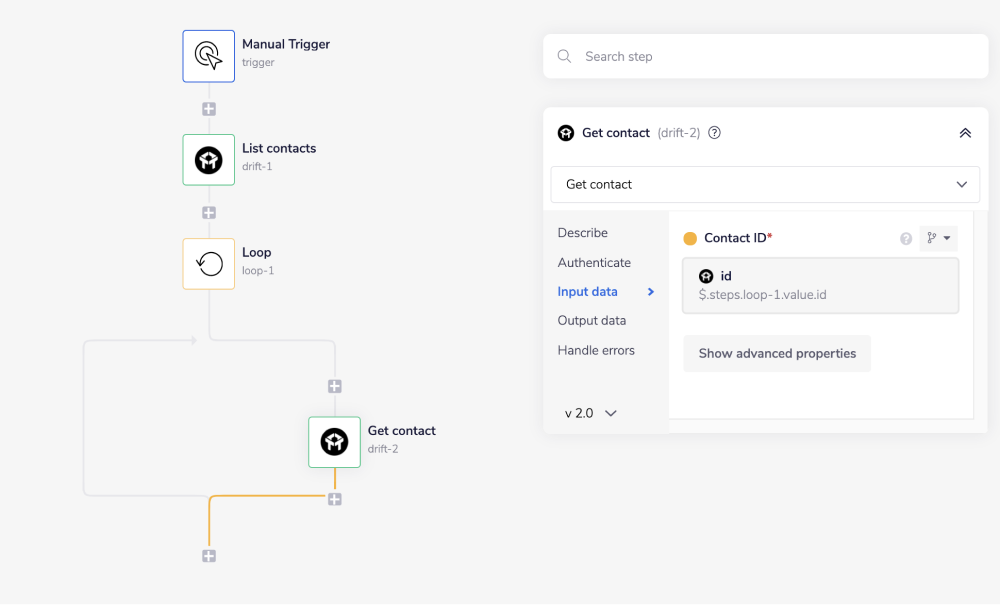
Task: Click help icon beside Contact ID field
Action: click(x=906, y=239)
